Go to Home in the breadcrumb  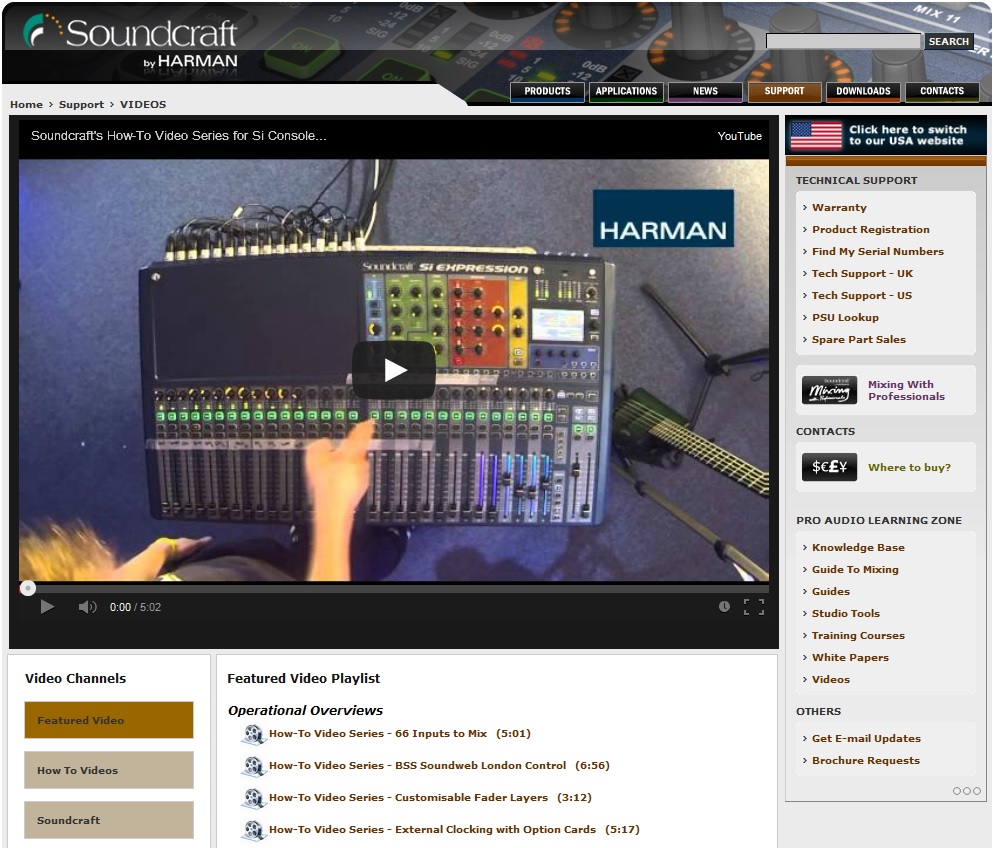(x=27, y=104)
